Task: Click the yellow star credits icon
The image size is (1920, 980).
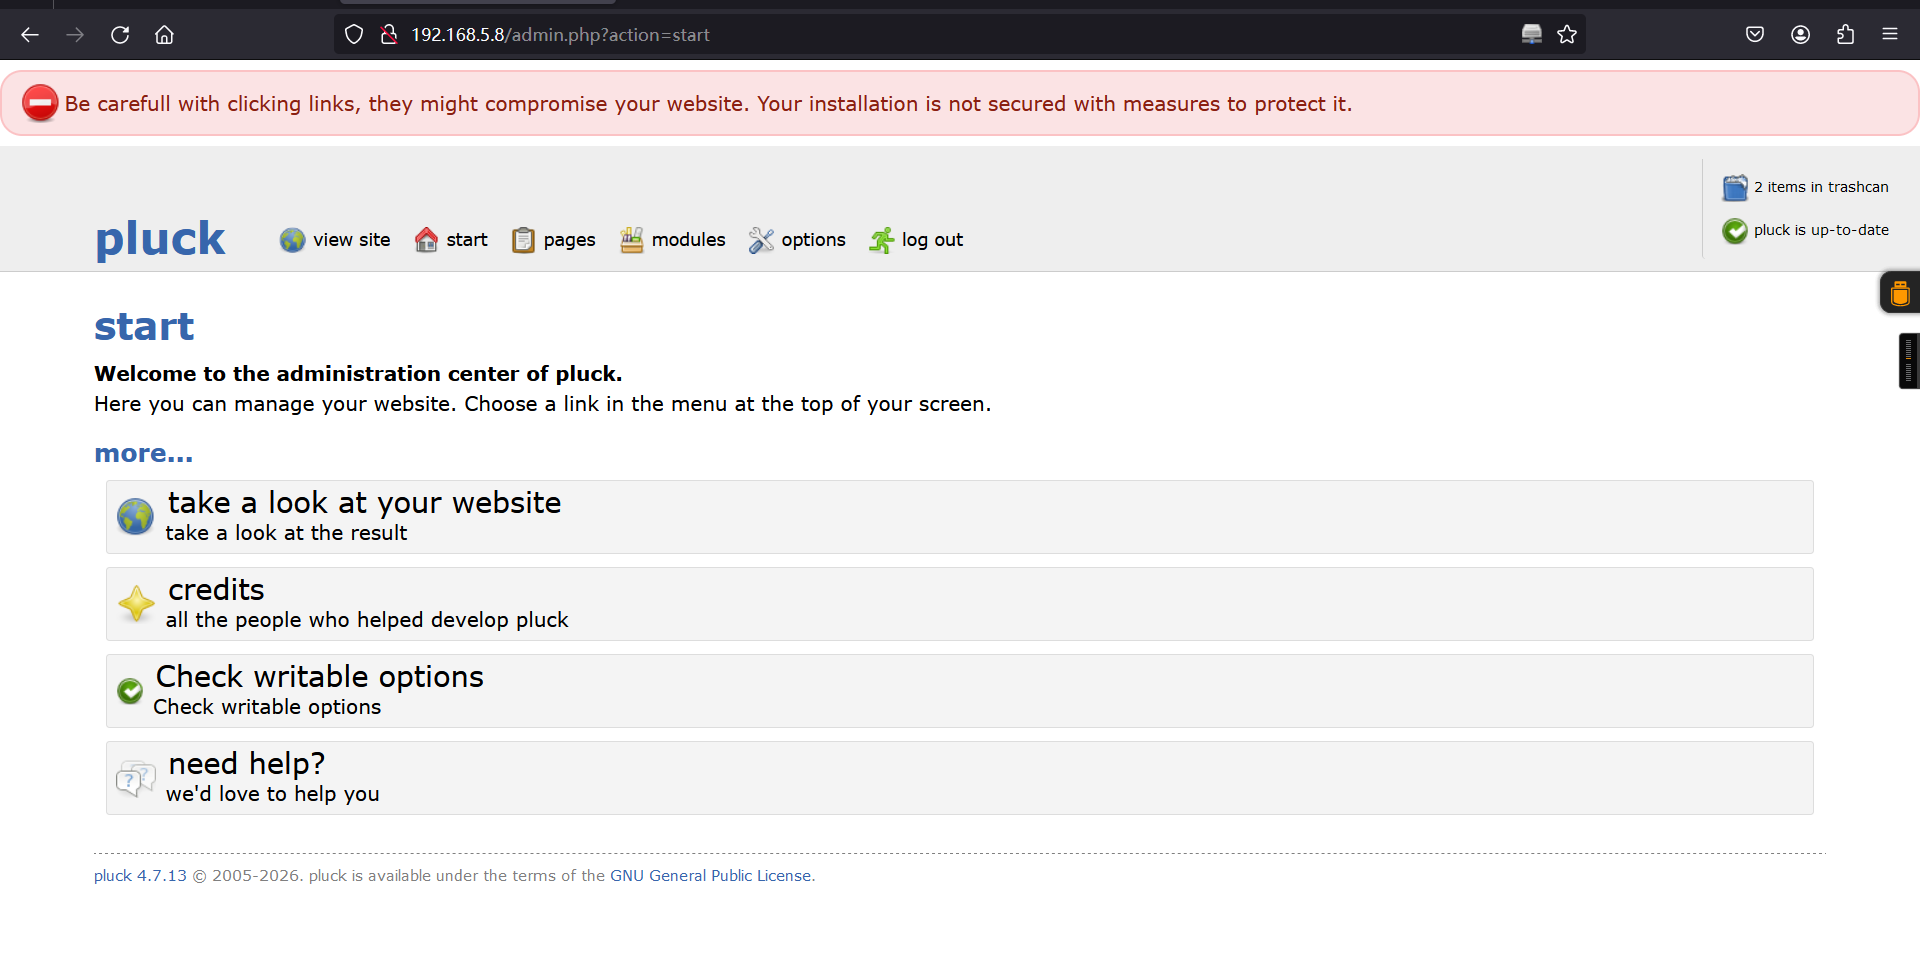Action: click(x=136, y=604)
